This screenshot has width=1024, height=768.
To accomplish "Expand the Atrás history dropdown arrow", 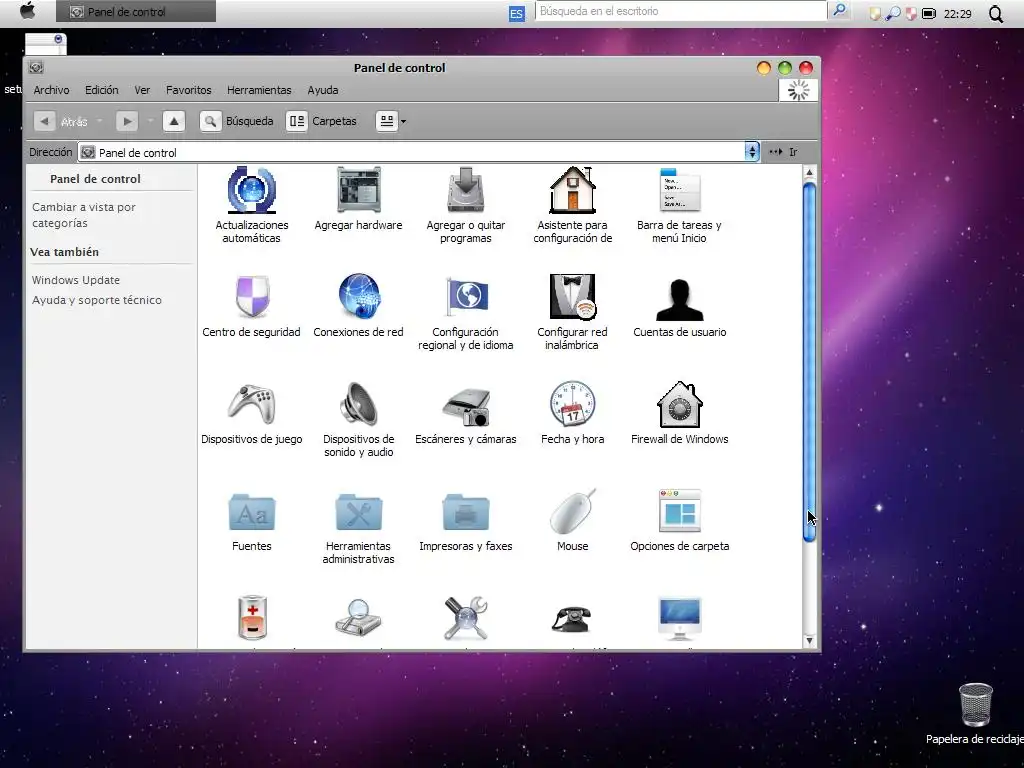I will tap(99, 121).
